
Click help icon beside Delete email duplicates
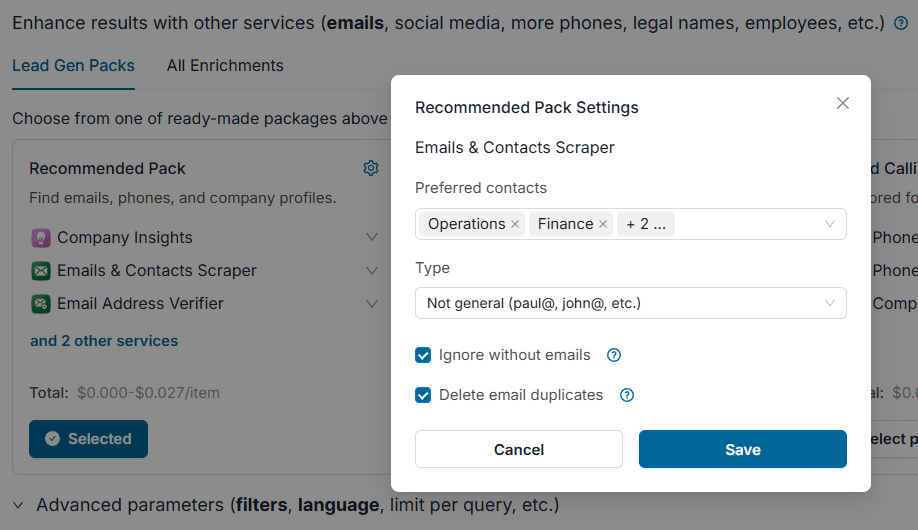click(627, 395)
